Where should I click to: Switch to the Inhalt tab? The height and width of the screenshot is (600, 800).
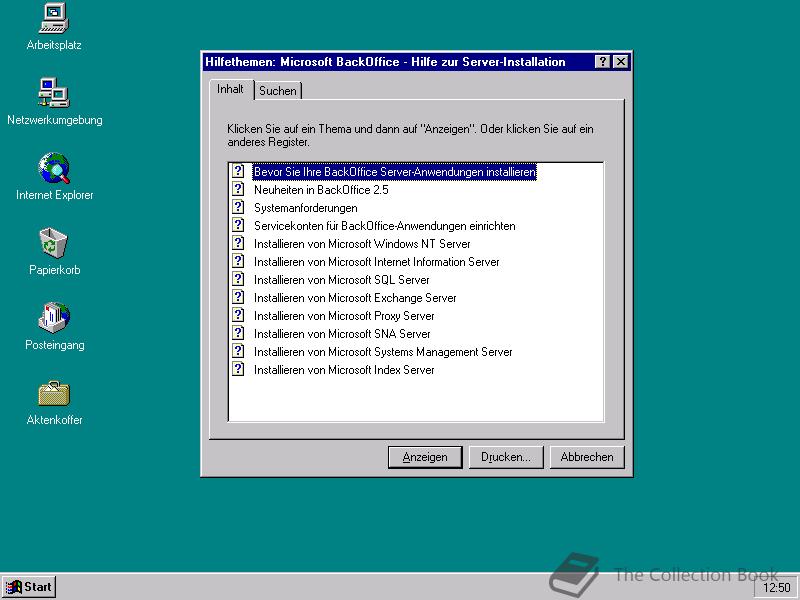click(x=230, y=89)
